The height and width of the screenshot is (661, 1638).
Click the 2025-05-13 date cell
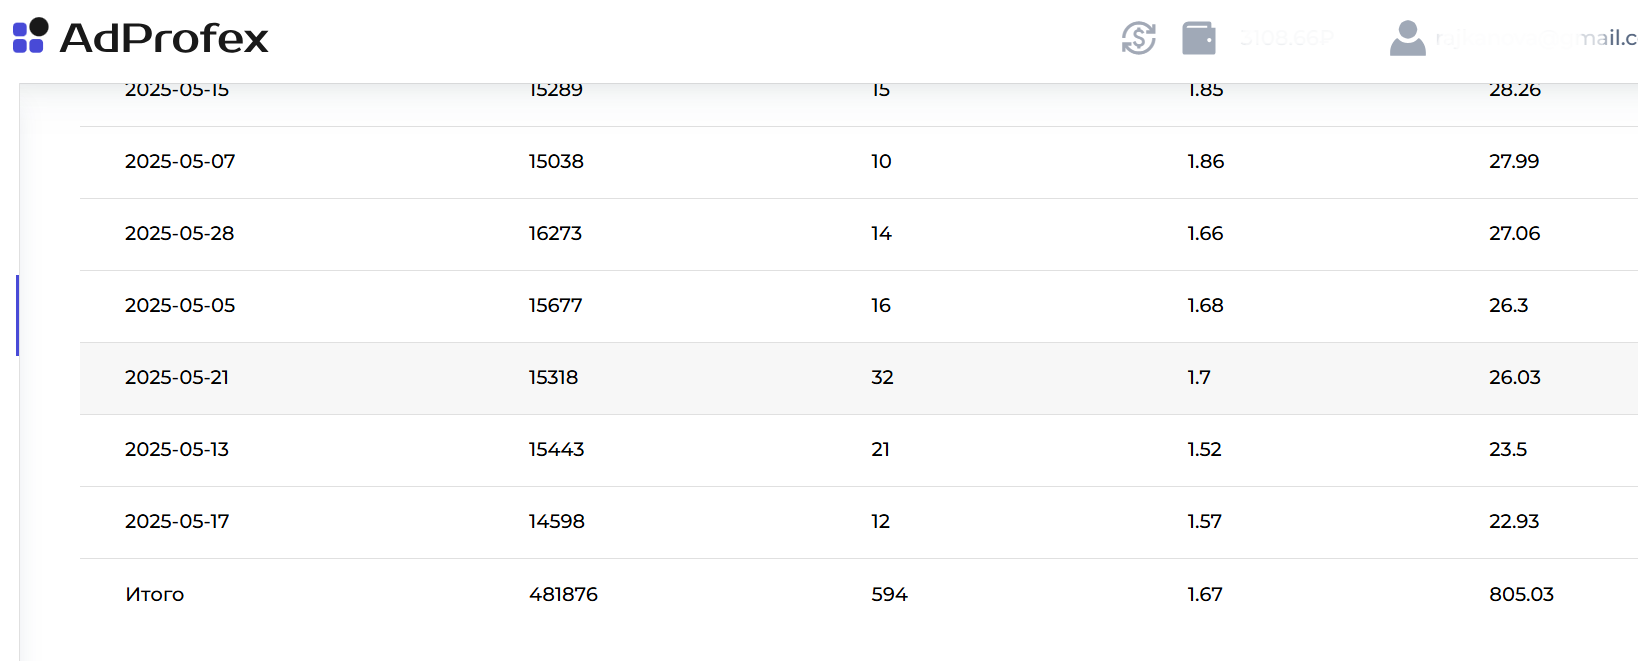pos(177,449)
